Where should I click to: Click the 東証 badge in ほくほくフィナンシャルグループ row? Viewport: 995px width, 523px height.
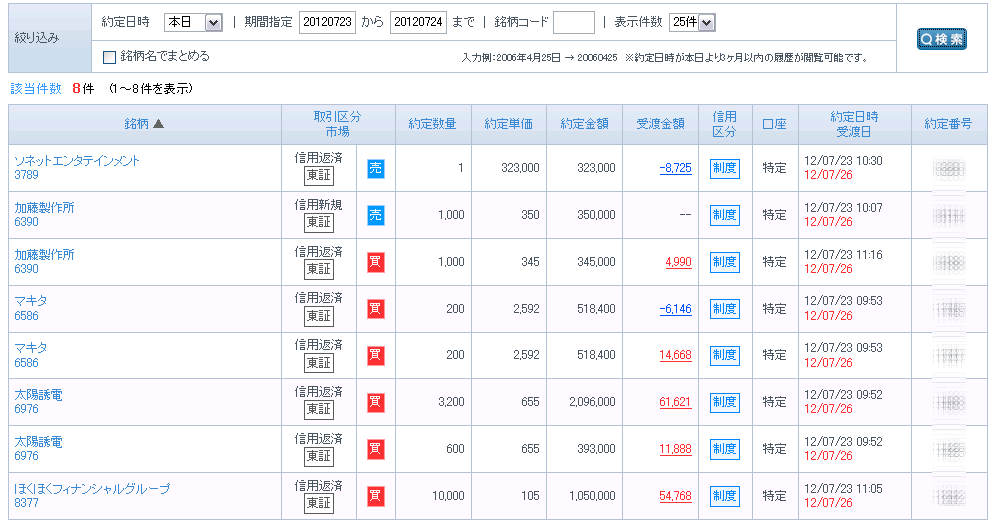[319, 503]
